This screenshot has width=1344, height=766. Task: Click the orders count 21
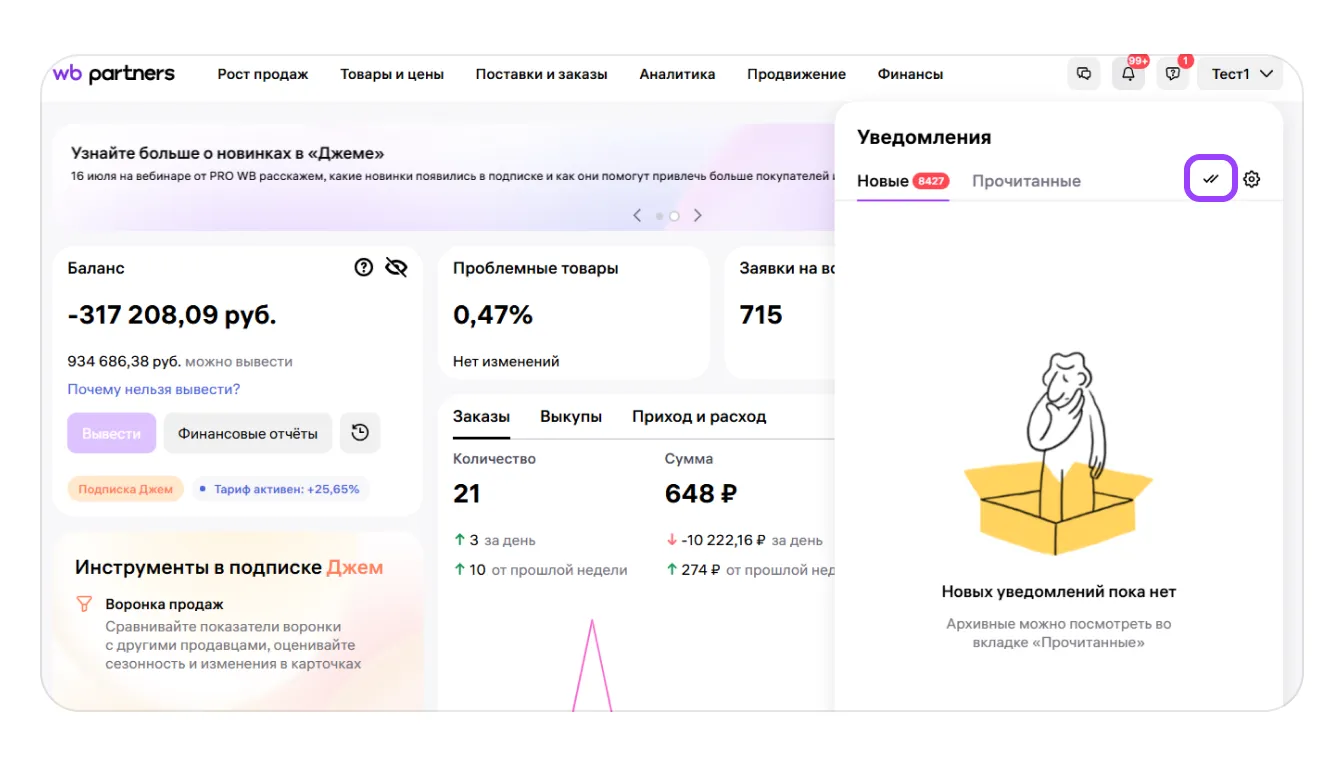[466, 493]
